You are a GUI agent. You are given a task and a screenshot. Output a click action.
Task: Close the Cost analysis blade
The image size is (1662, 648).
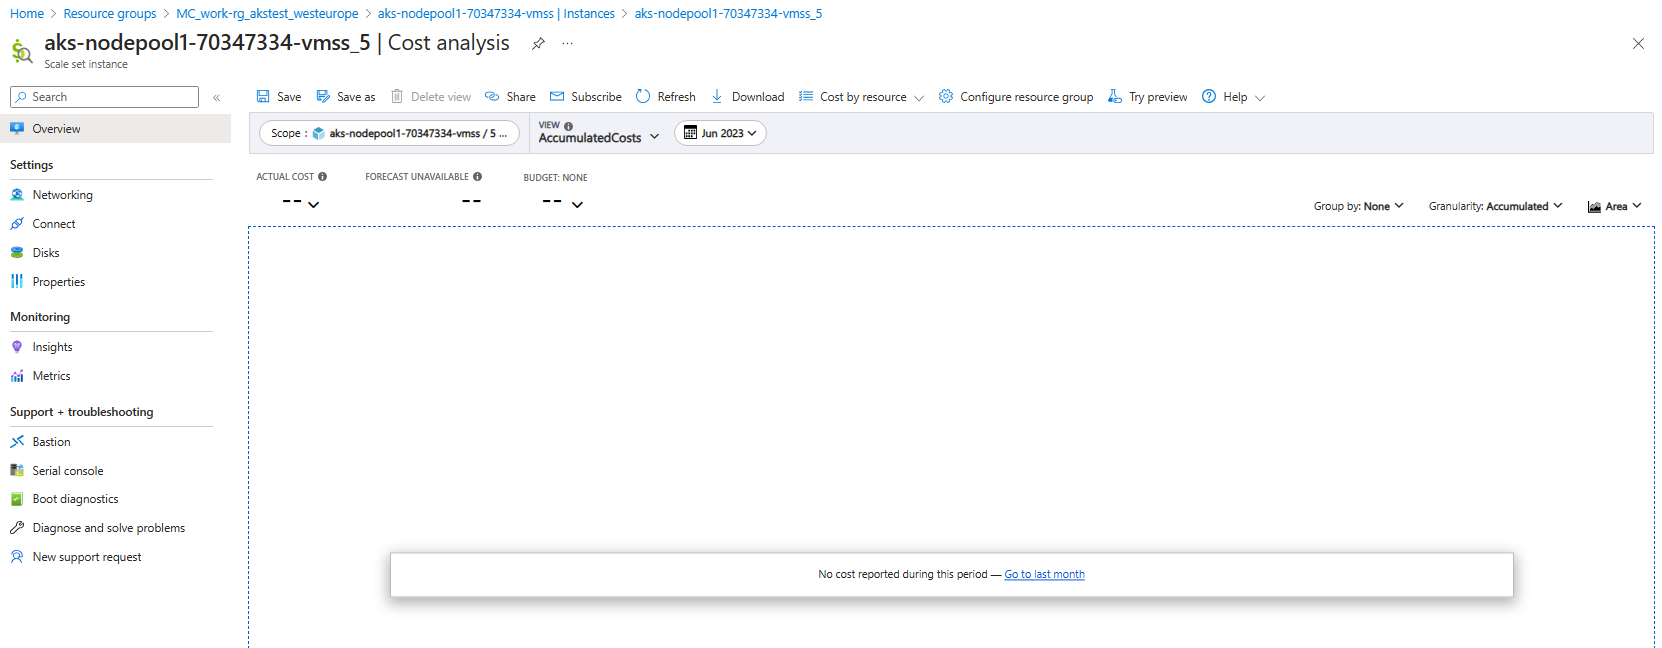(x=1638, y=43)
